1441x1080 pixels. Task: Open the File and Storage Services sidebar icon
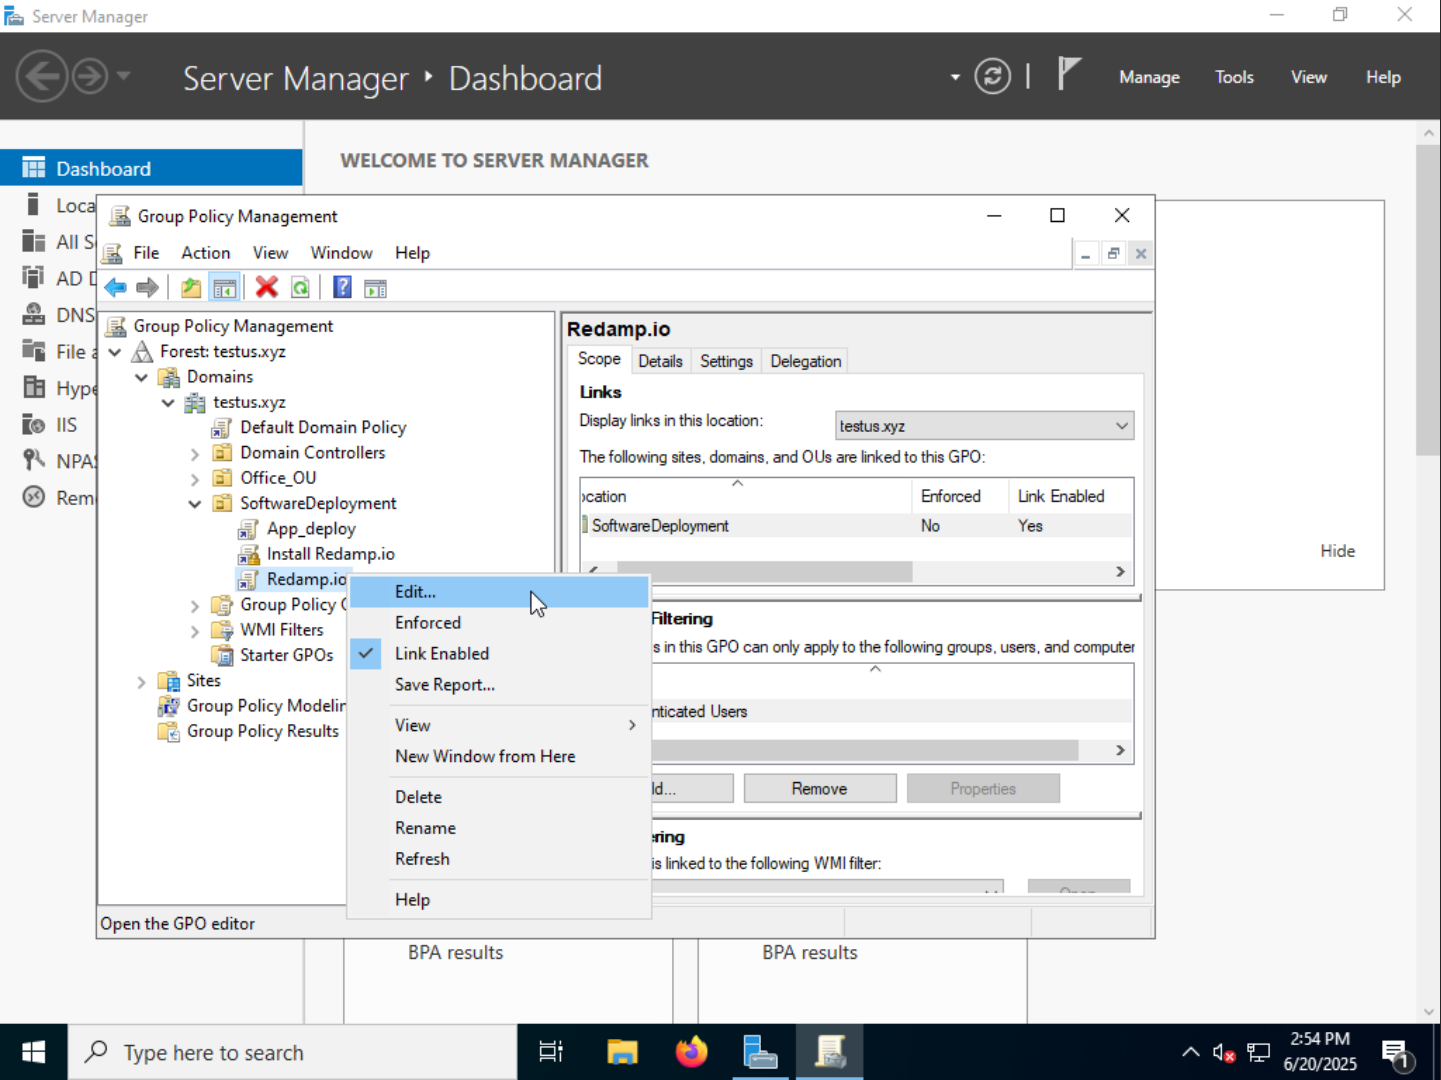(34, 351)
